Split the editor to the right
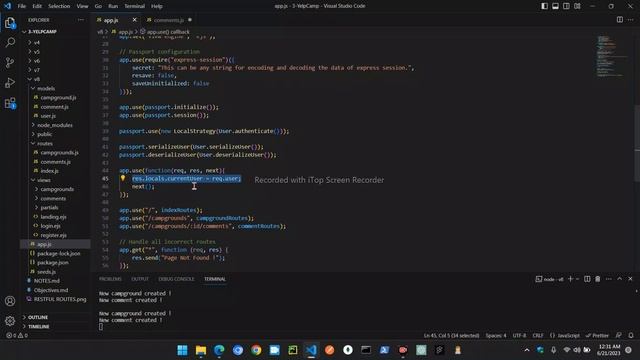This screenshot has width=640, height=360. (x=620, y=20)
